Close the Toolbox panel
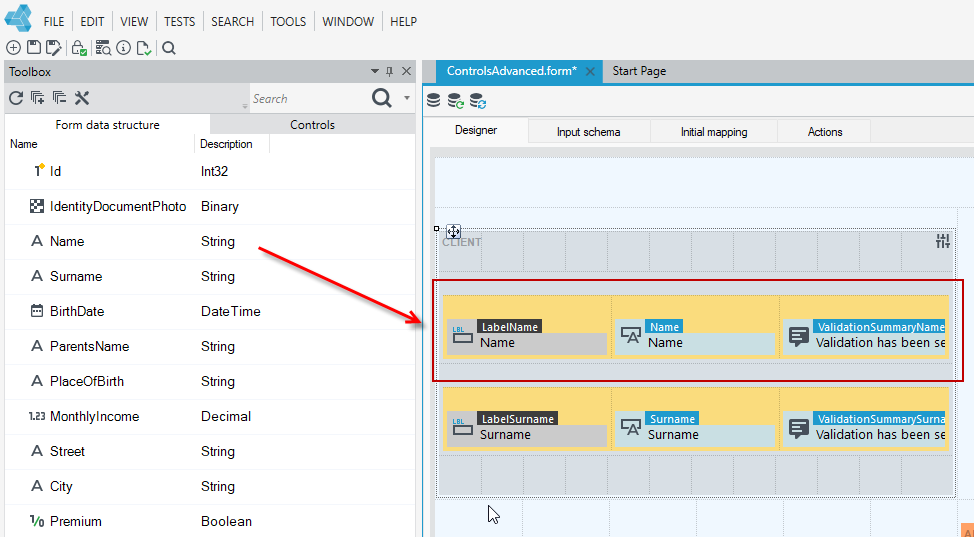Screen dimensions: 974x537 406,71
